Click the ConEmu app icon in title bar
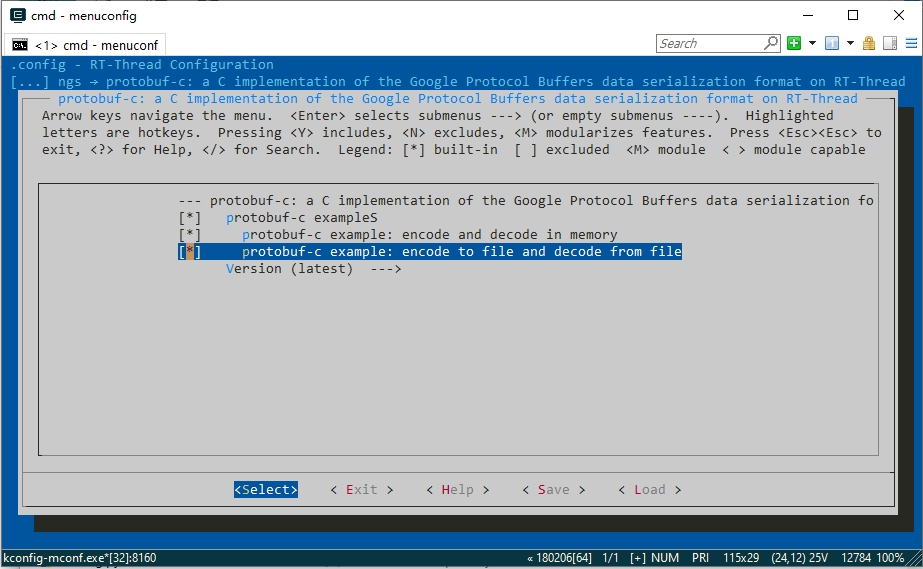Viewport: 923px width, 569px height. click(x=17, y=15)
